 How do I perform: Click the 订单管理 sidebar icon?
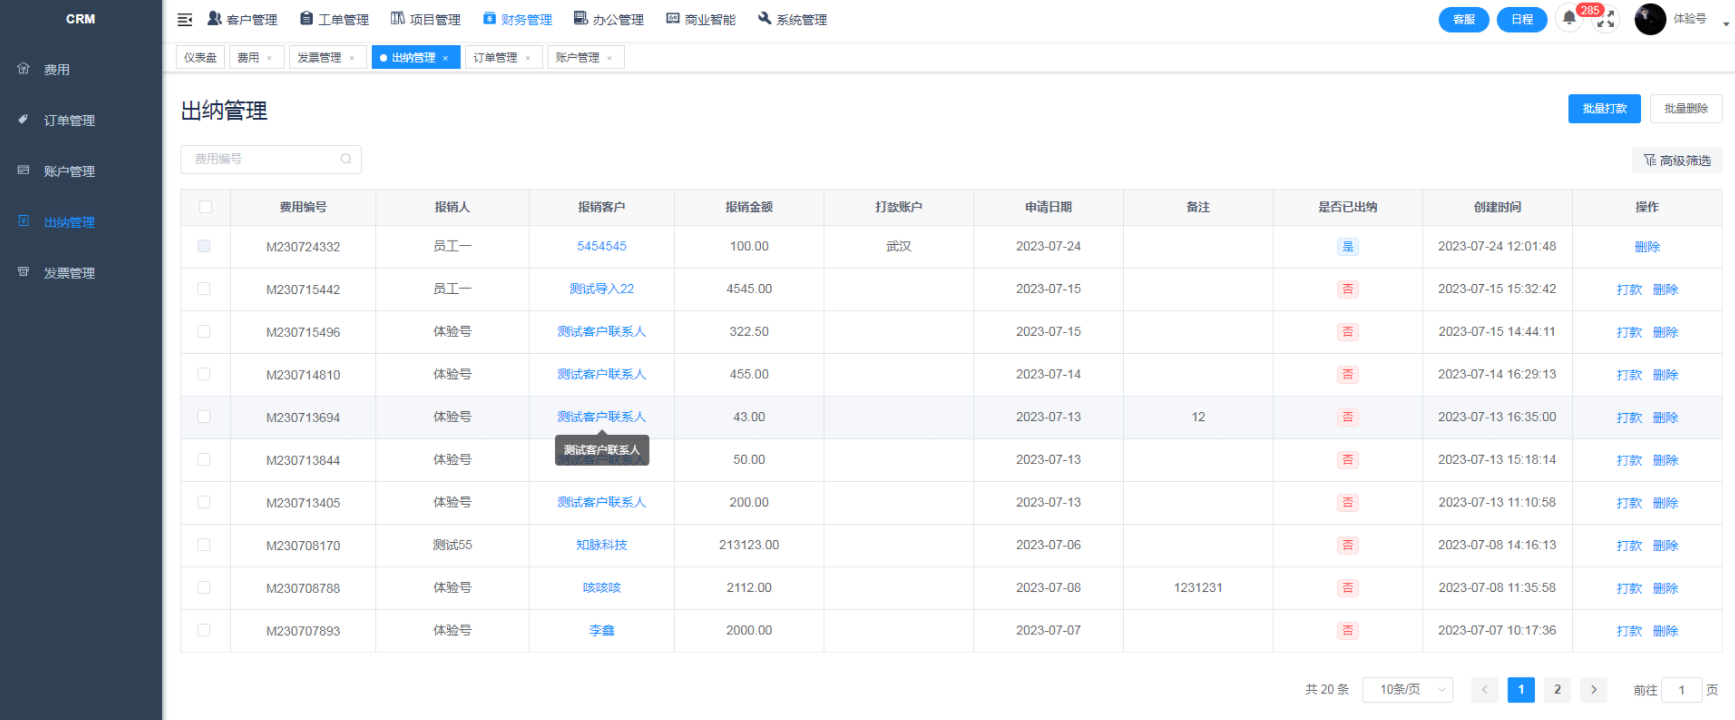(x=23, y=120)
